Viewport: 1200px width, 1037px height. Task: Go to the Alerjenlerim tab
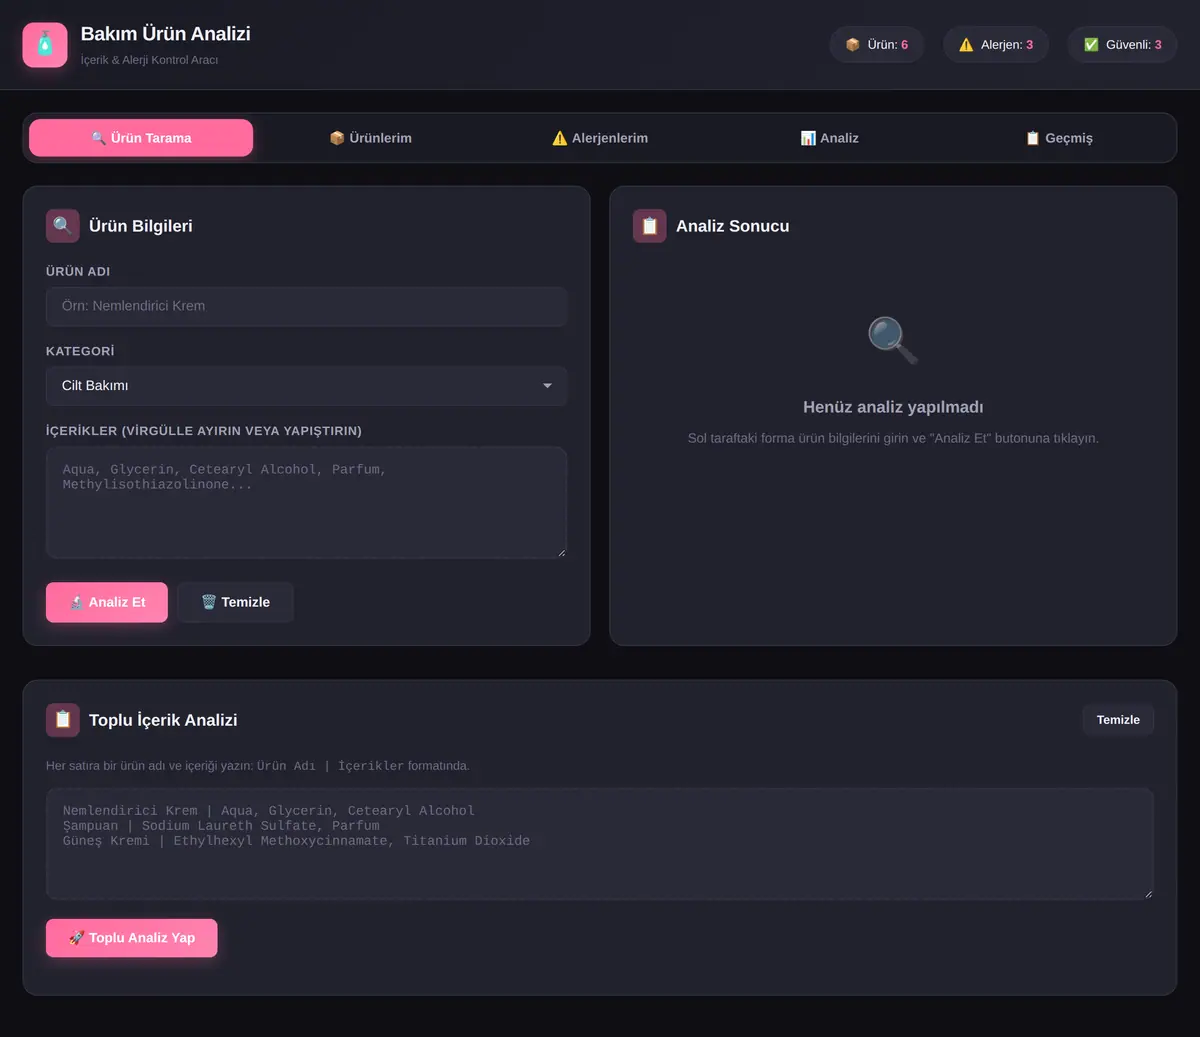(600, 138)
